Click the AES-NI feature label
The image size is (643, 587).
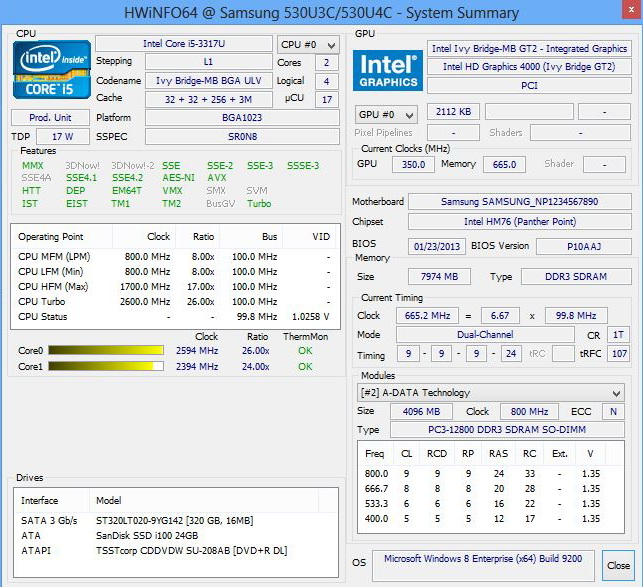tap(178, 178)
